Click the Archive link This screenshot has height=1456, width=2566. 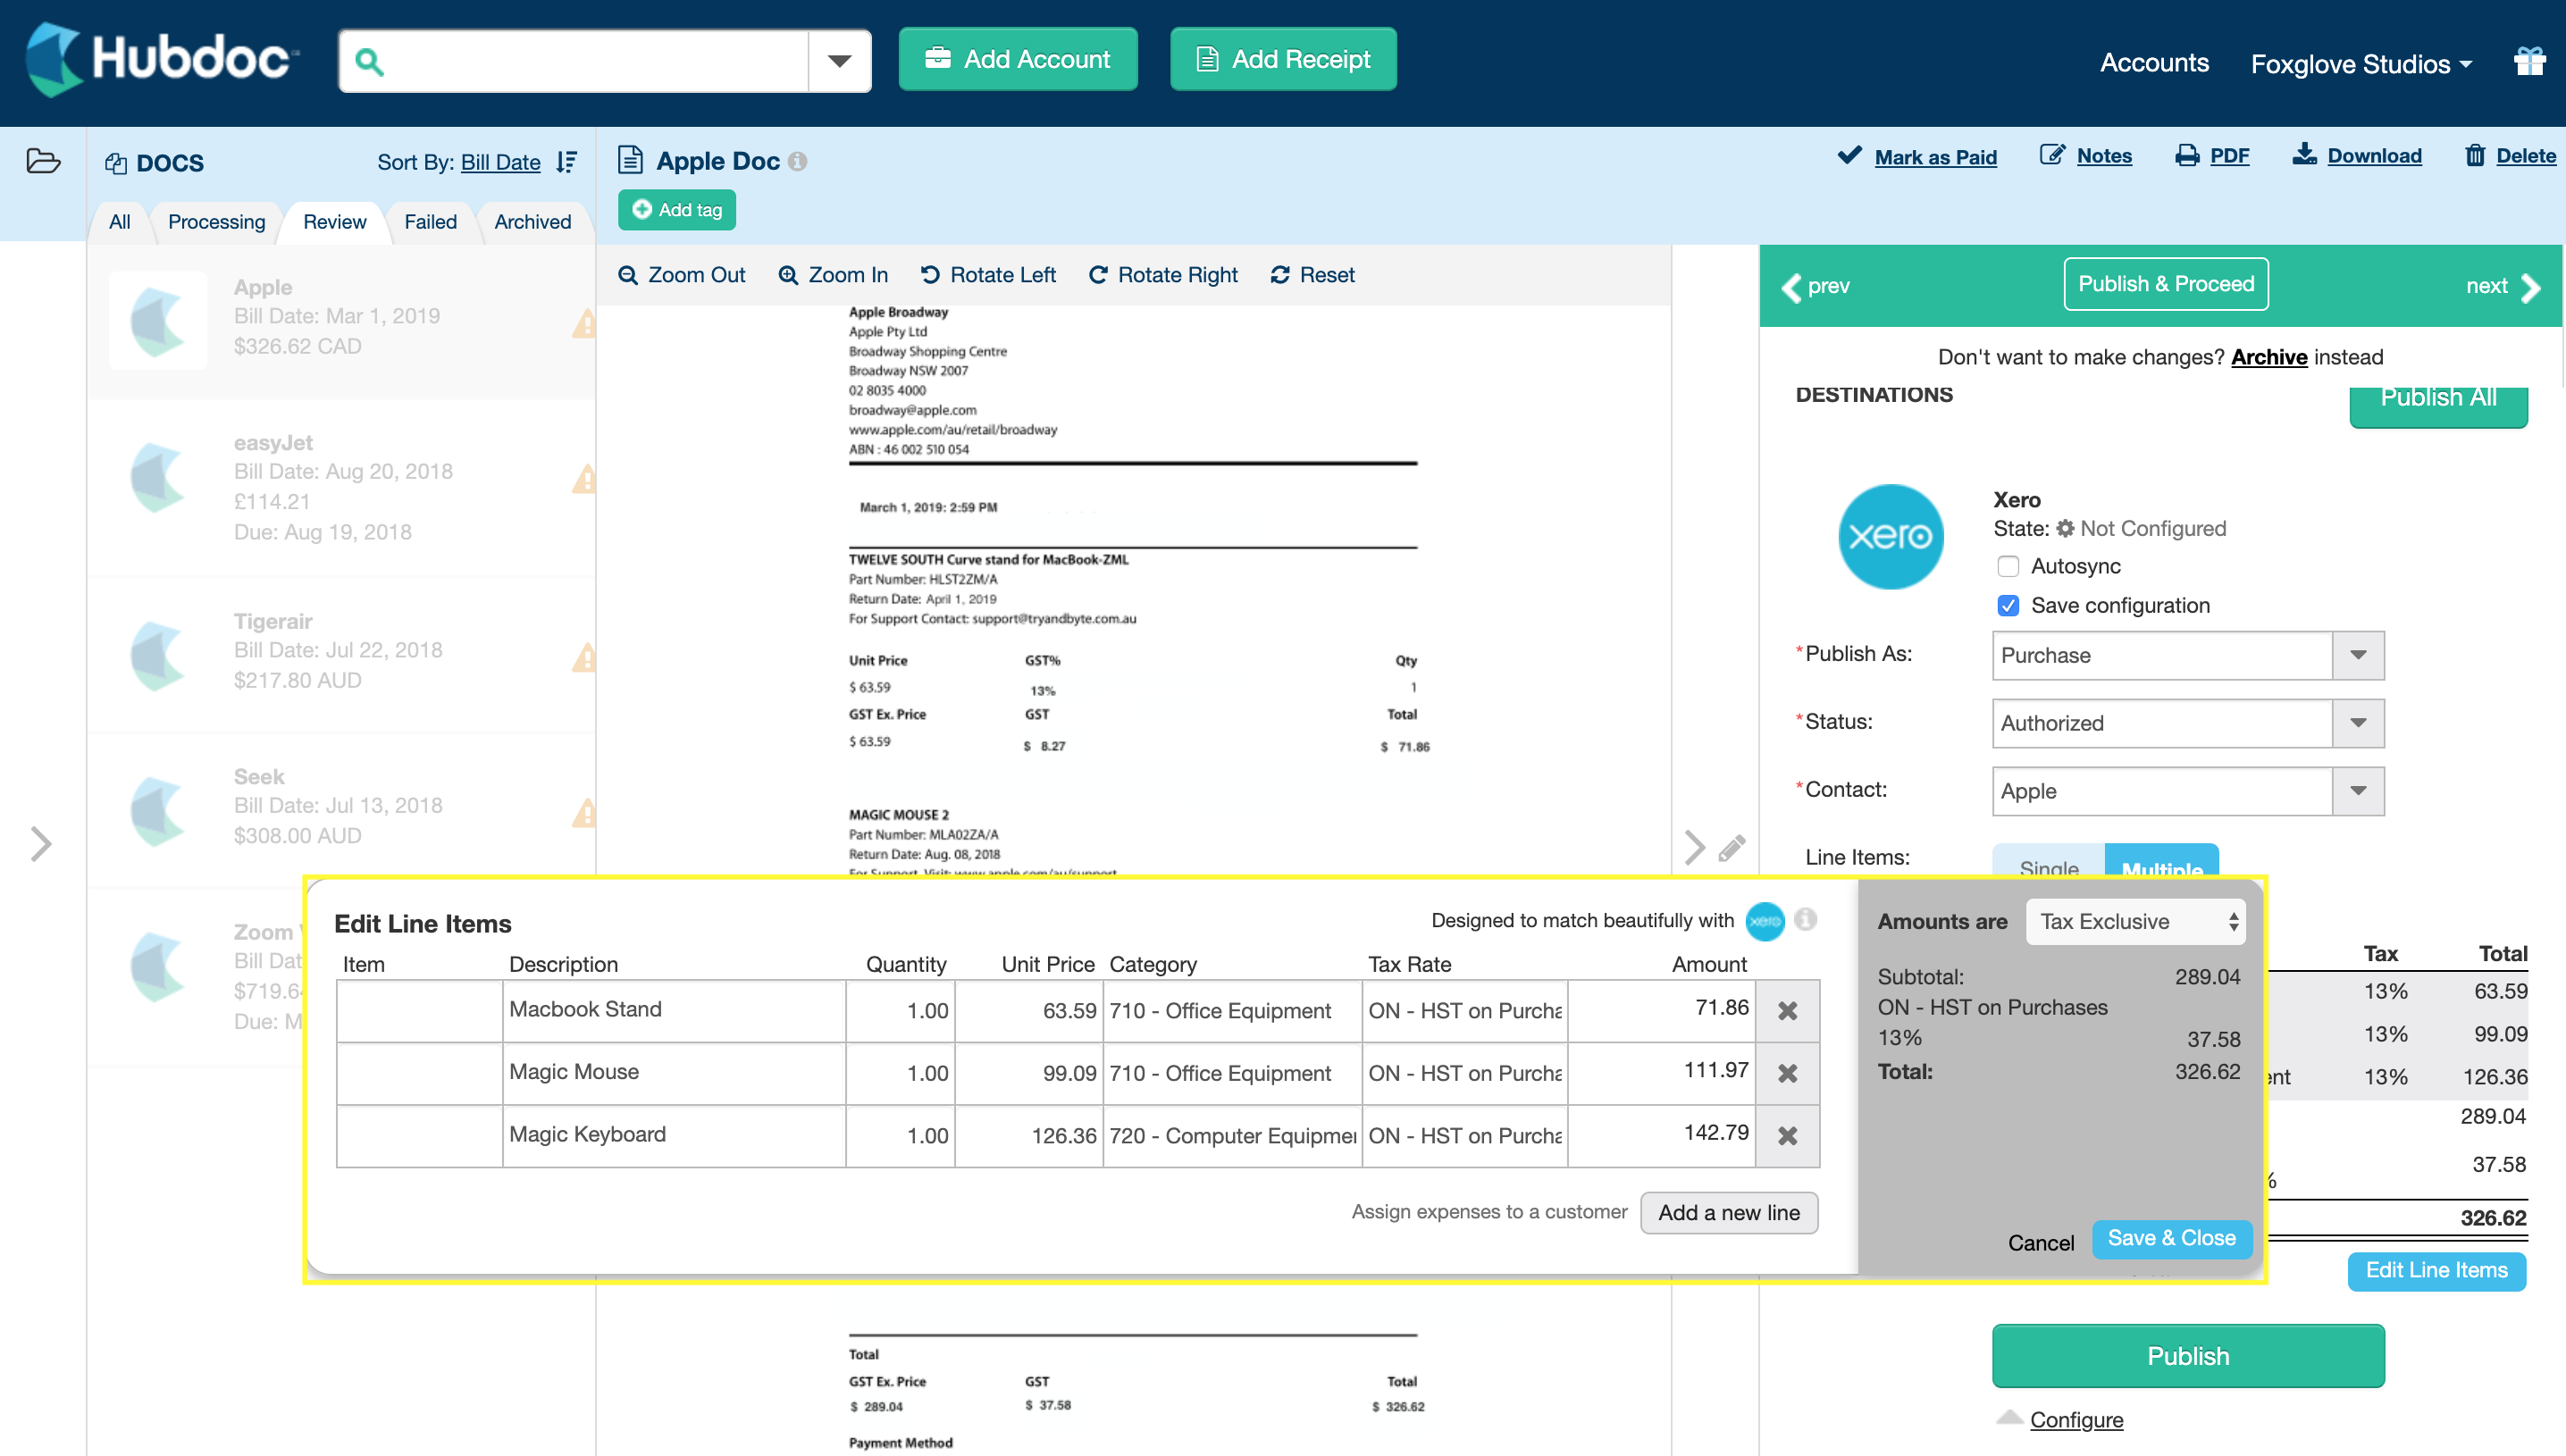(2269, 358)
